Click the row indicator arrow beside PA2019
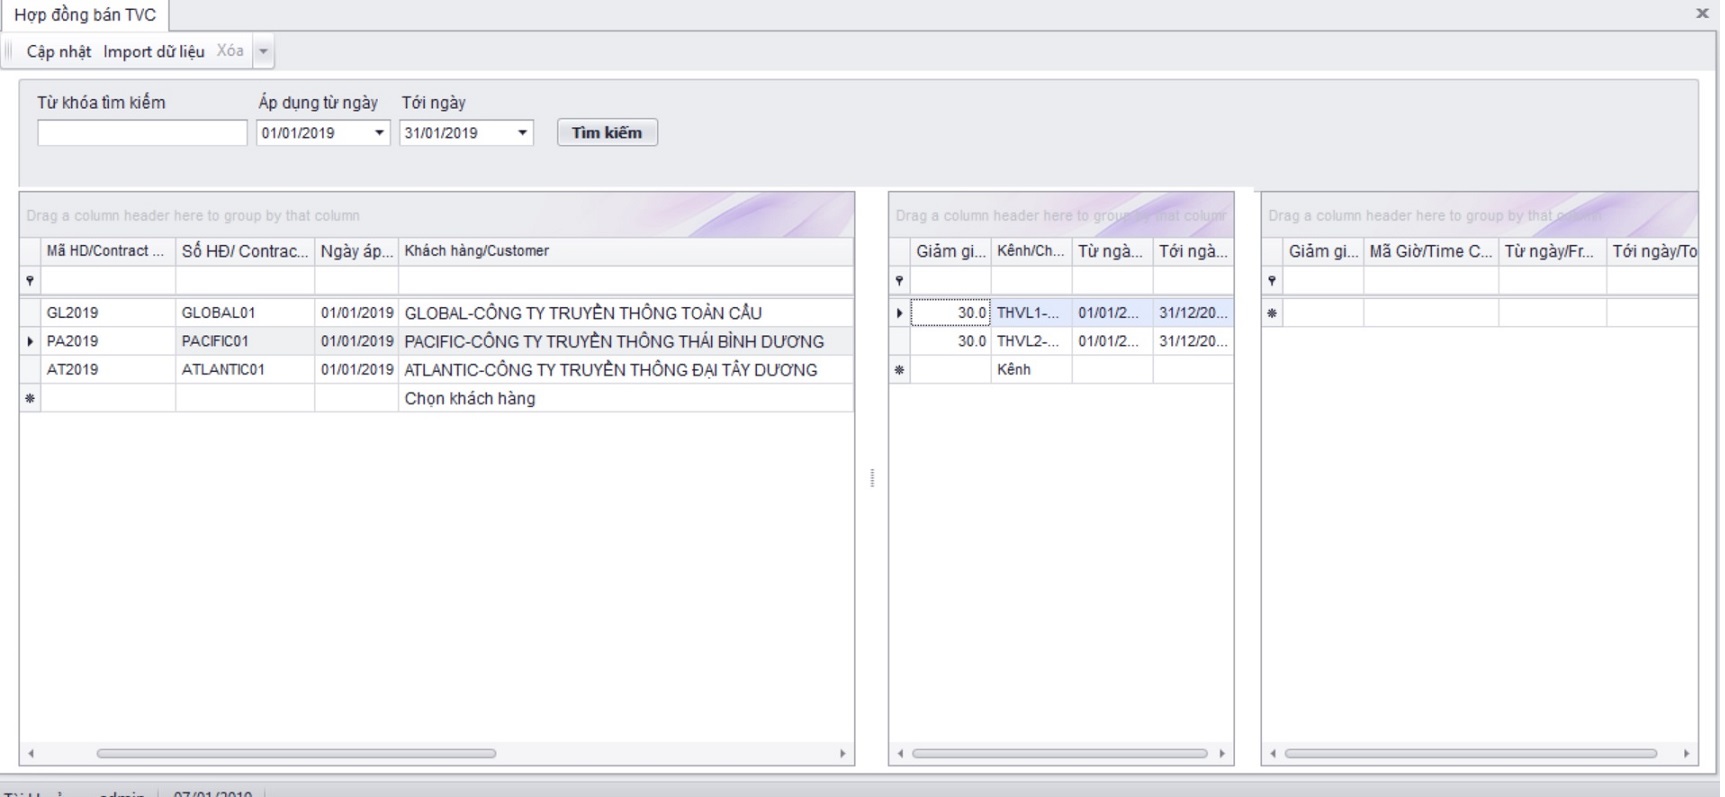This screenshot has width=1725, height=797. tap(30, 341)
